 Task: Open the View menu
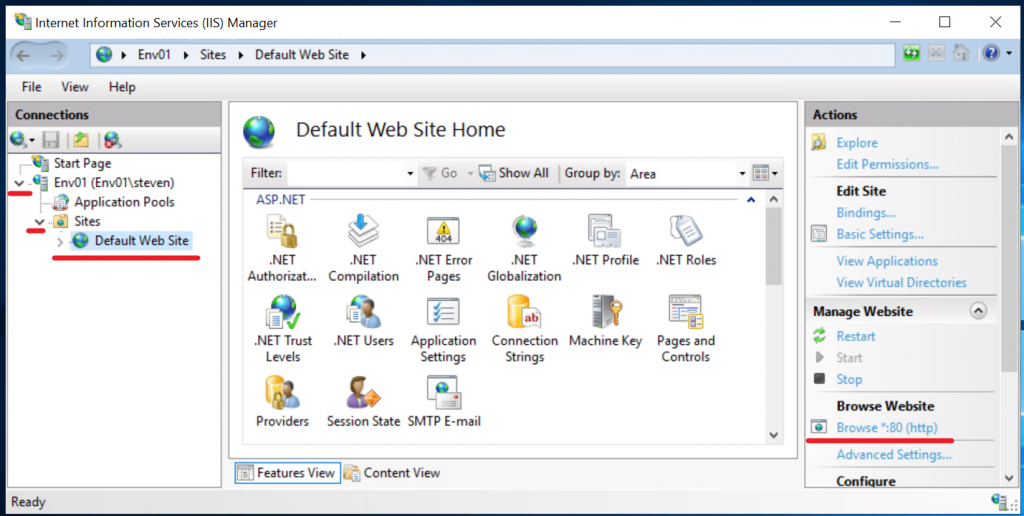[x=75, y=87]
